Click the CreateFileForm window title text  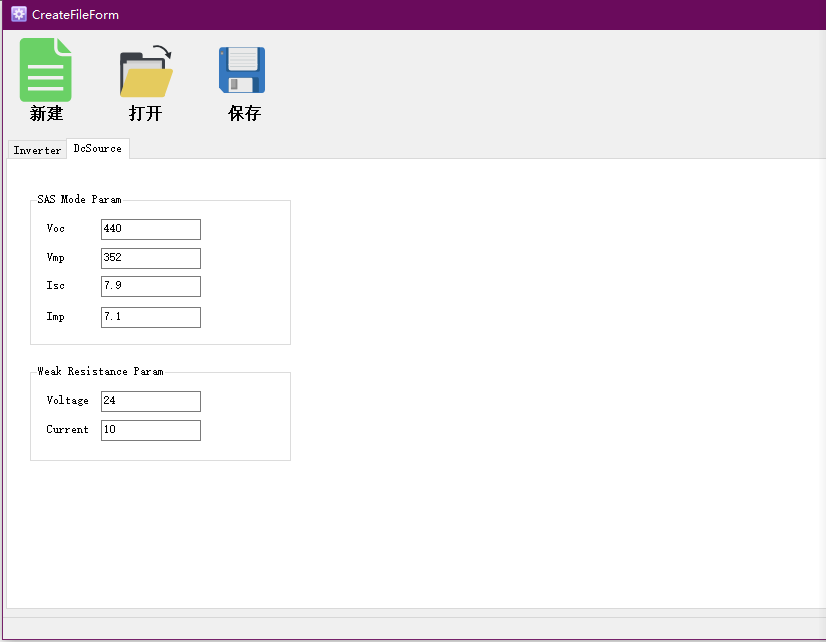point(76,15)
